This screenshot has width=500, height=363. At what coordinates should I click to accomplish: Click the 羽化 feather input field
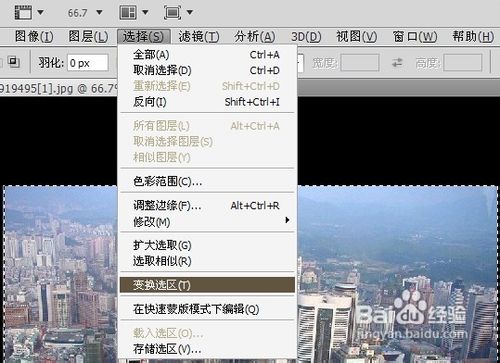(88, 63)
